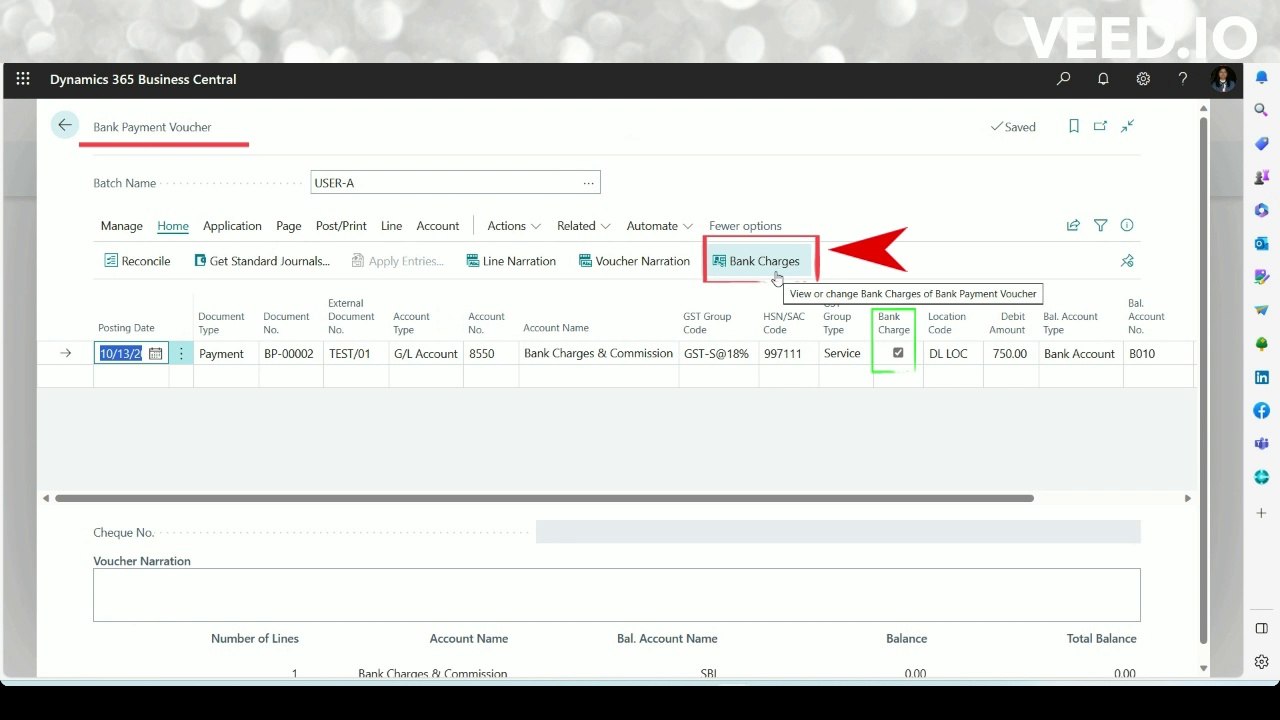Bookmark this page
The height and width of the screenshot is (720, 1280).
coord(1074,126)
